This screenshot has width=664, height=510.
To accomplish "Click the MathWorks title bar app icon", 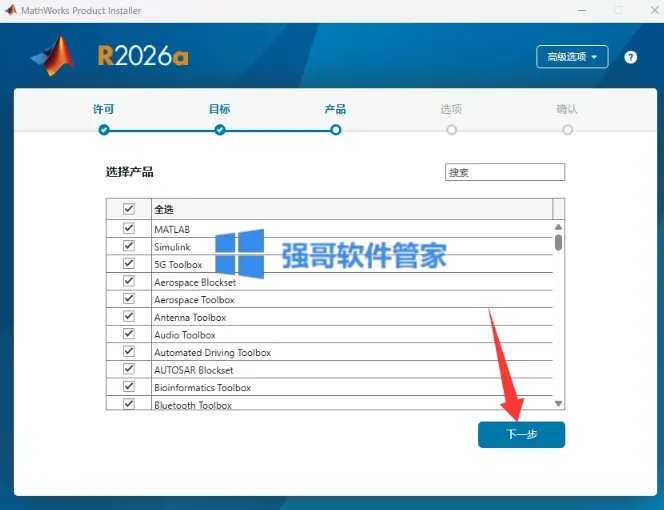I will click(11, 10).
